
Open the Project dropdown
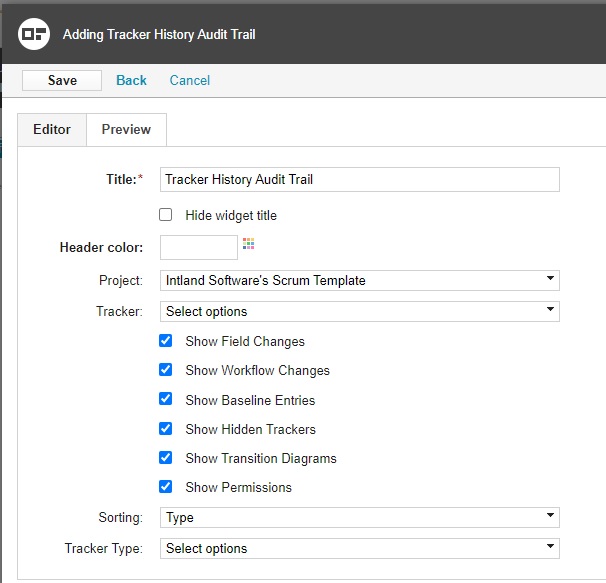point(360,280)
